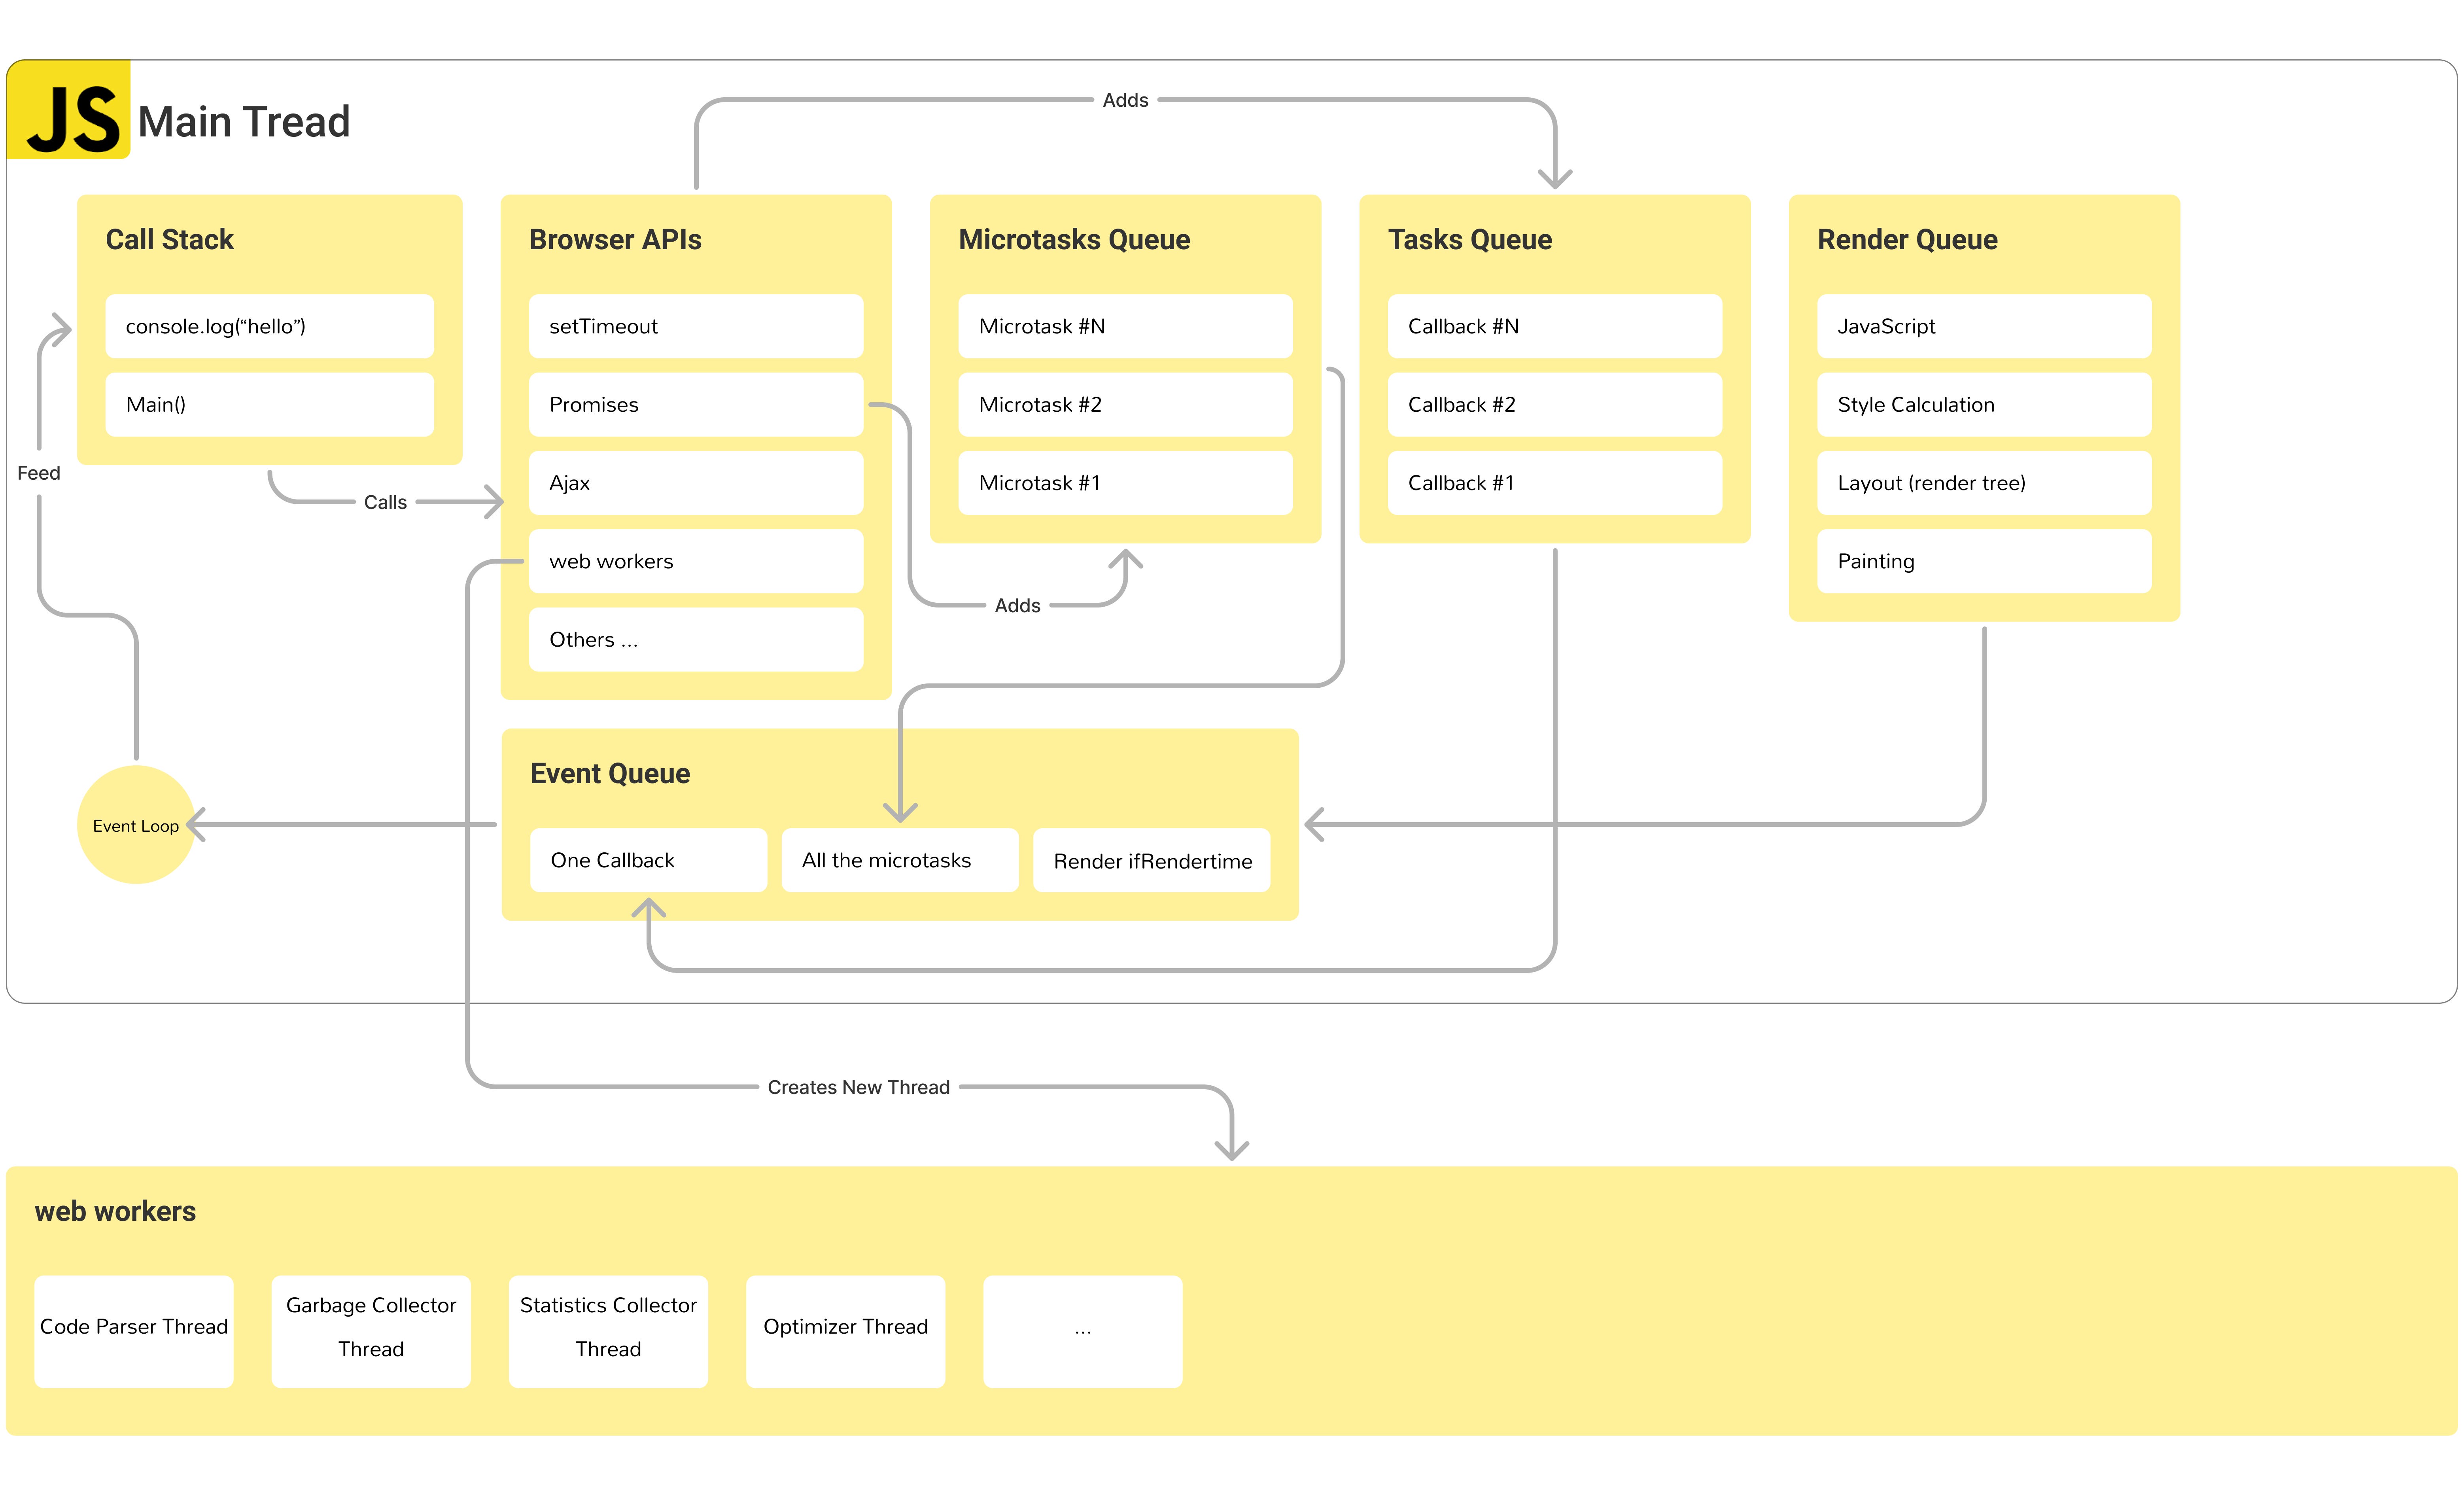2464x1495 pixels.
Task: Click the Promises item
Action: tap(695, 404)
